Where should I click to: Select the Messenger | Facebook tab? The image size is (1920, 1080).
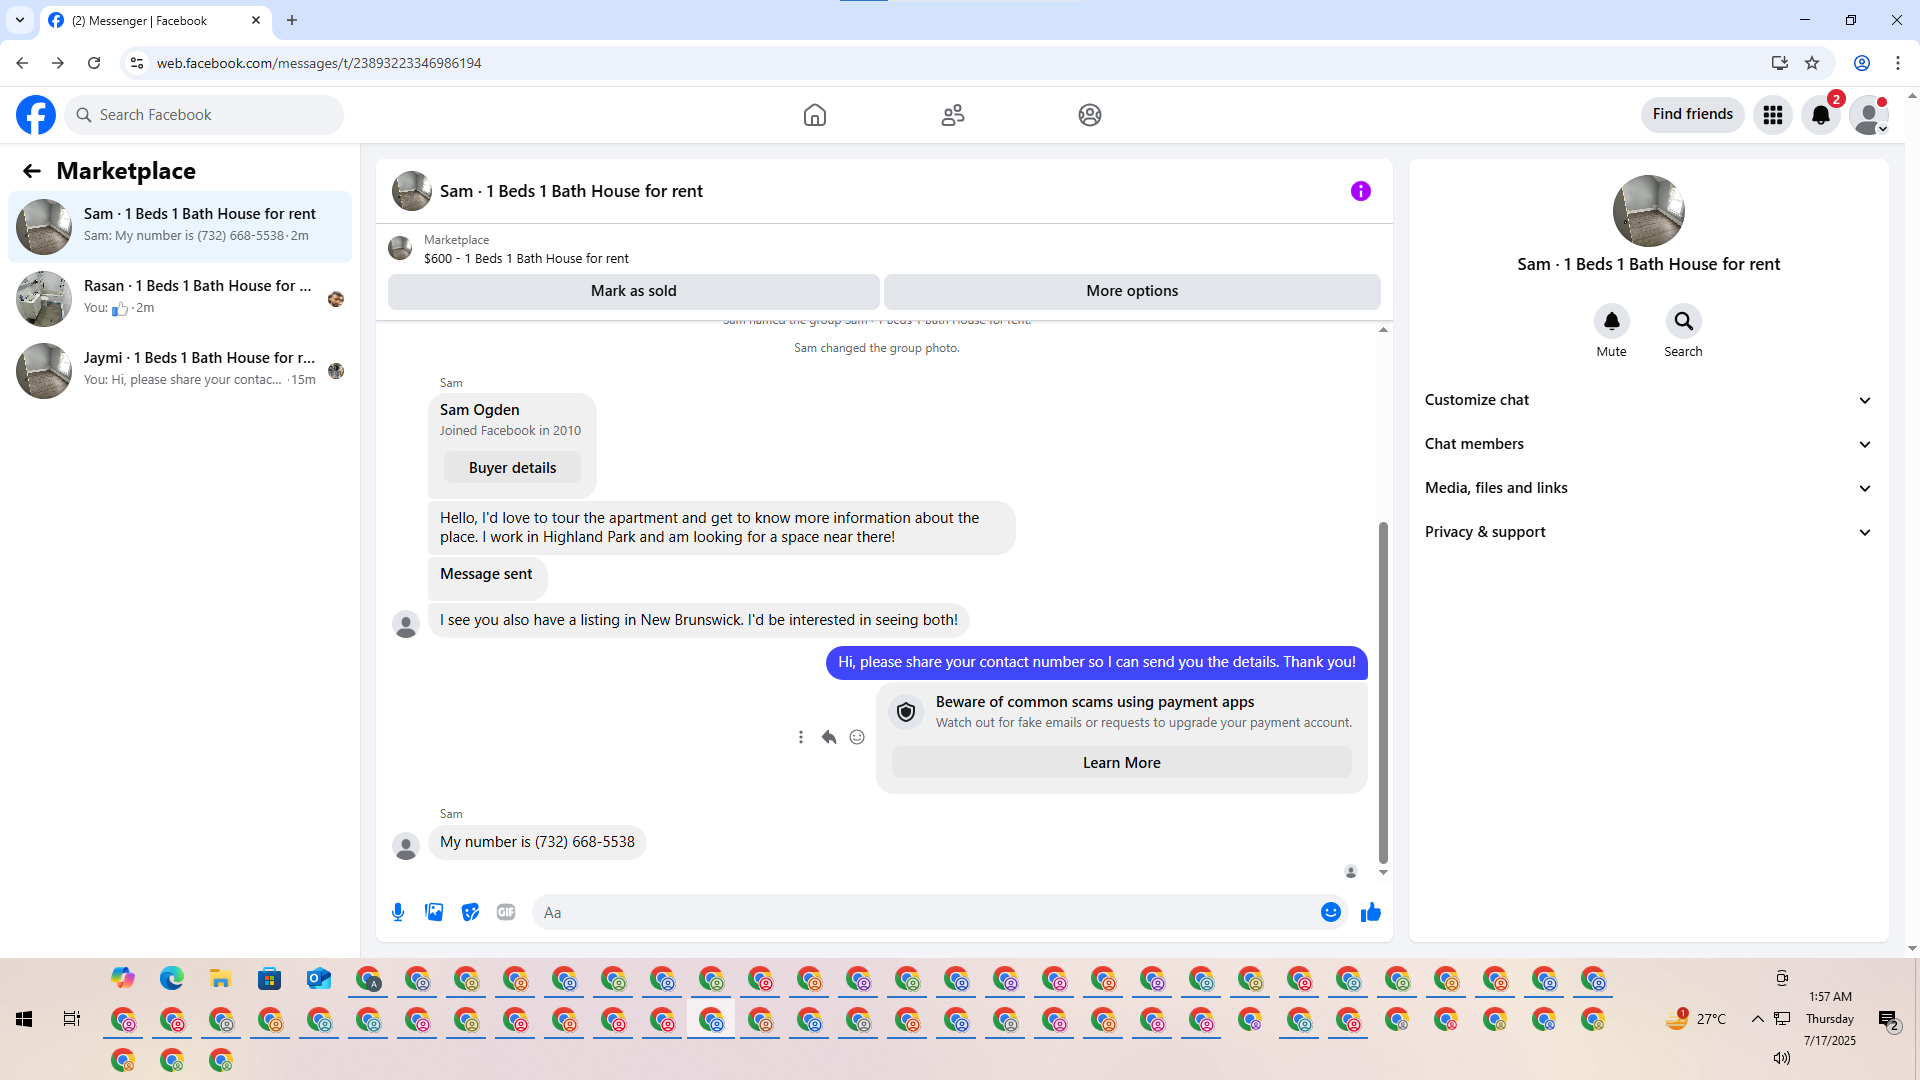point(155,21)
